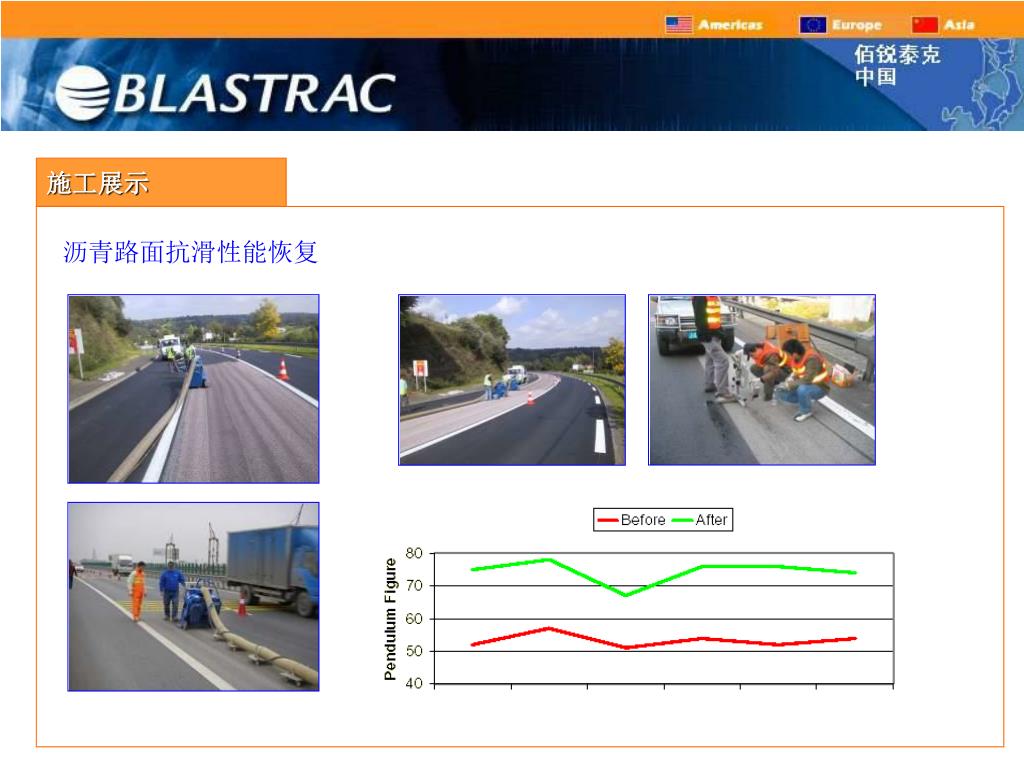This screenshot has width=1024, height=768.
Task: Open the Europe region link
Action: click(857, 25)
